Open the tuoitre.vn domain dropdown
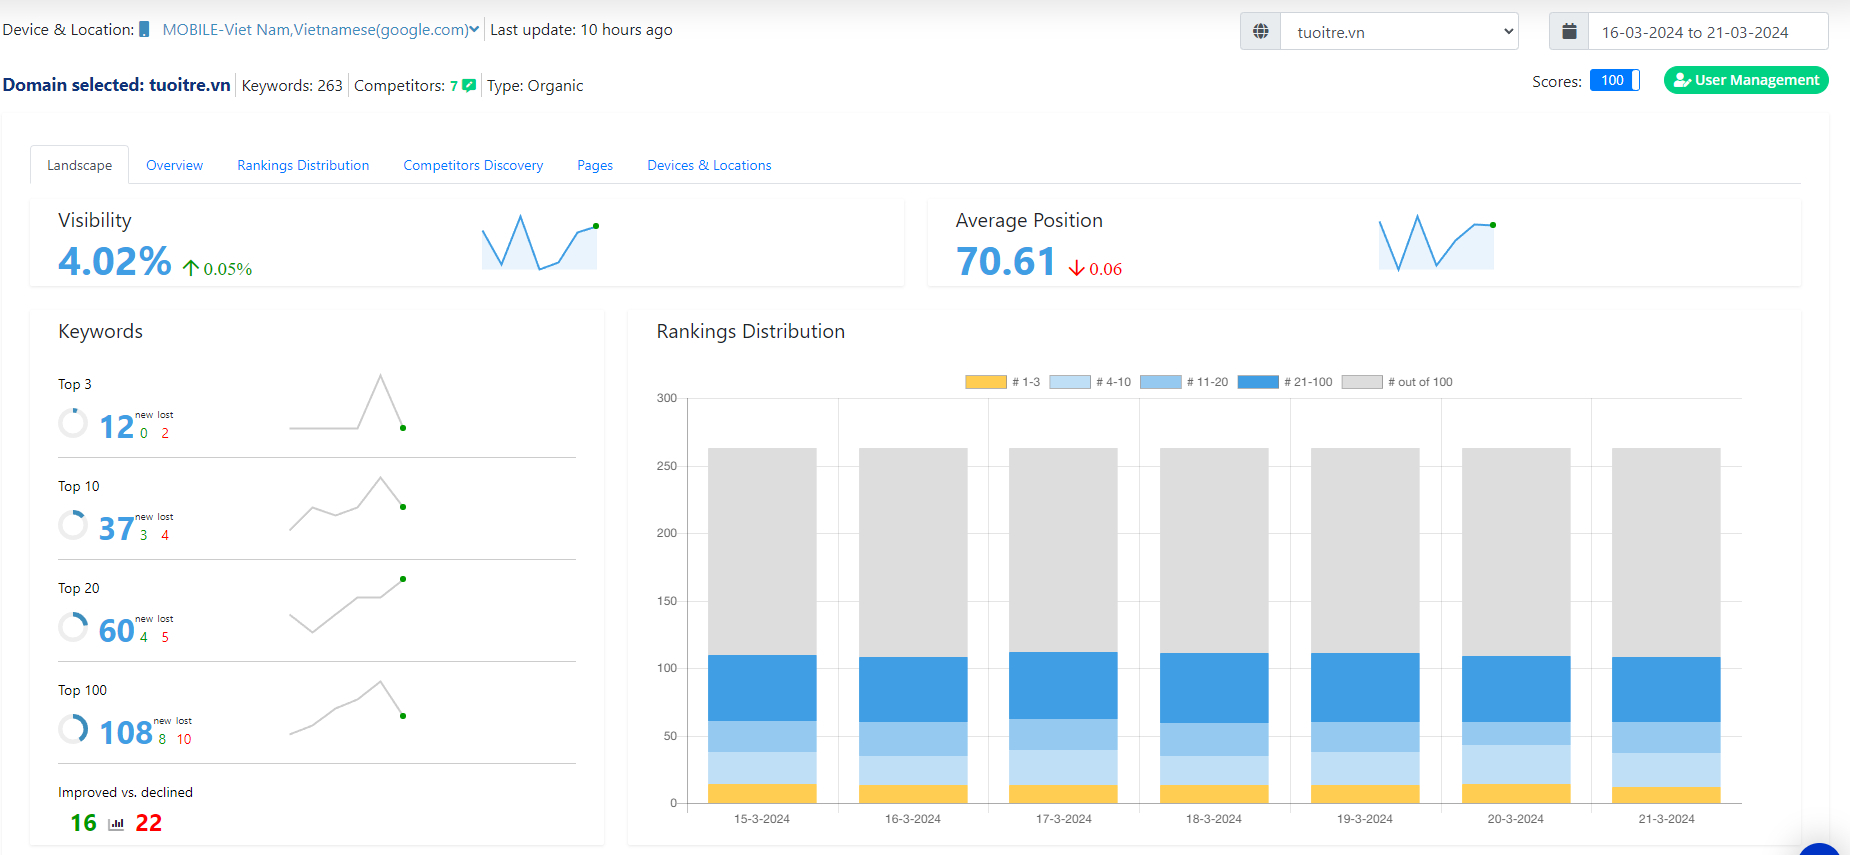Screen dimensions: 1850x855 pos(1399,31)
